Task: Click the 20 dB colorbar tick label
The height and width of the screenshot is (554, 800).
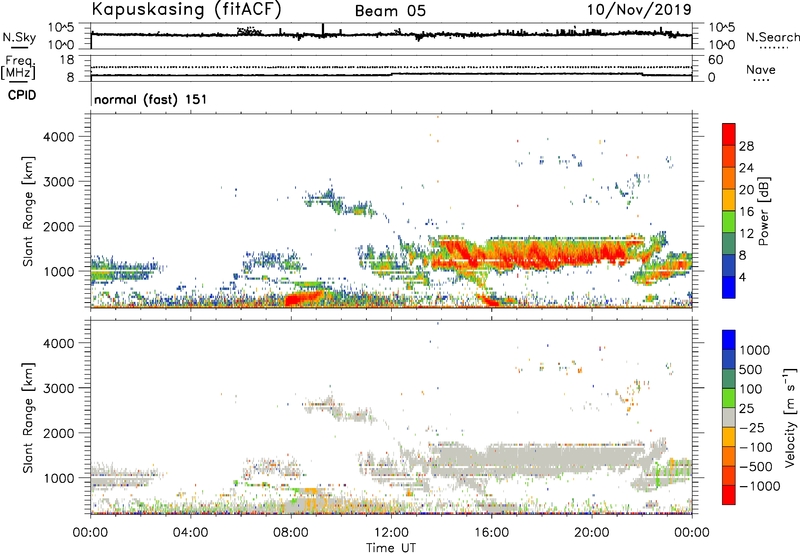Action: [x=746, y=190]
